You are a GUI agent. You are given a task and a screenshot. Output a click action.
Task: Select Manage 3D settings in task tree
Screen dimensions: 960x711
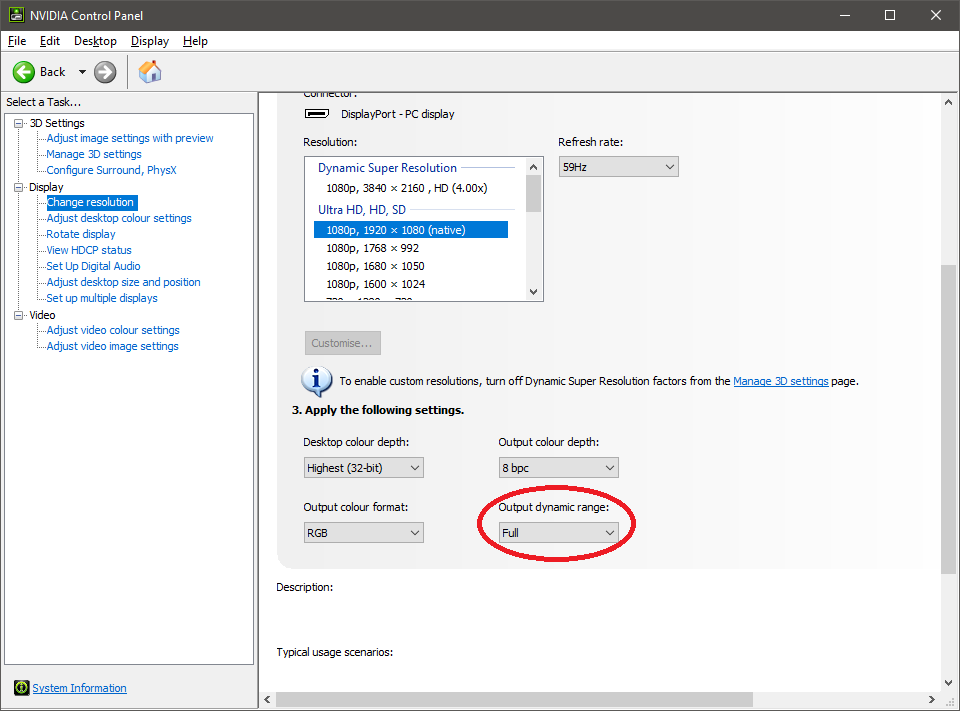point(94,154)
